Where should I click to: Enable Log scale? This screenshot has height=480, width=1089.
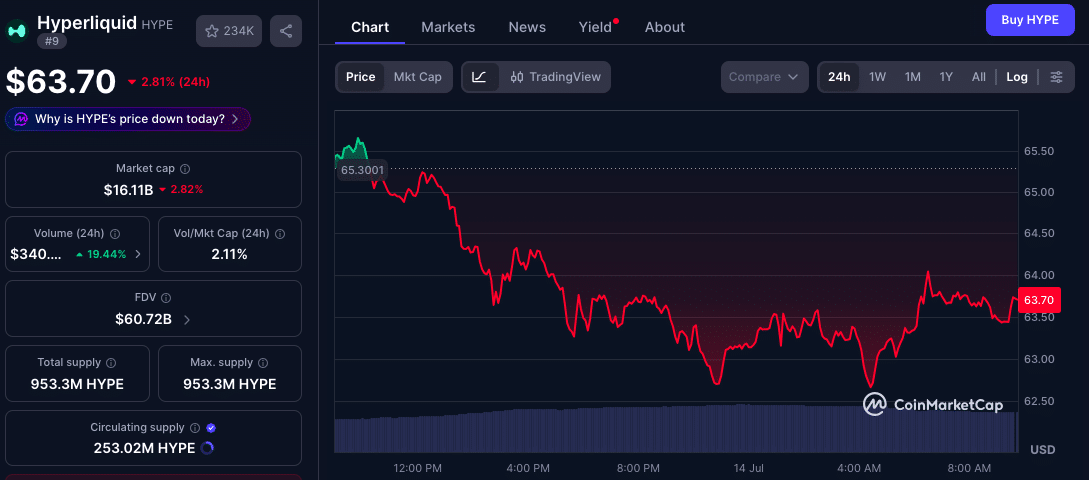pos(1017,77)
